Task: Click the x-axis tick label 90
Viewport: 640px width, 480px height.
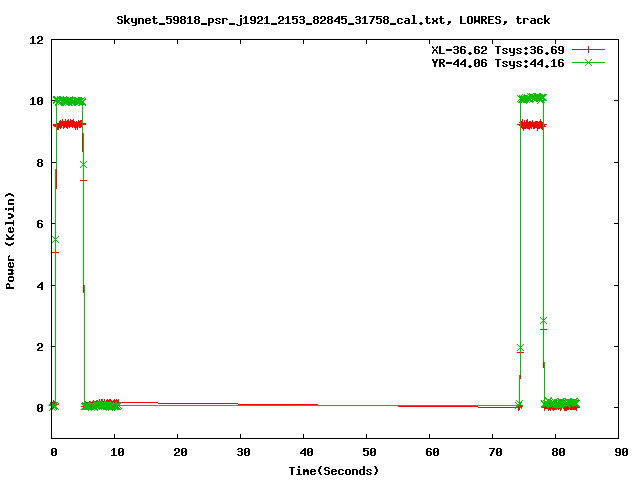Action: 621,452
